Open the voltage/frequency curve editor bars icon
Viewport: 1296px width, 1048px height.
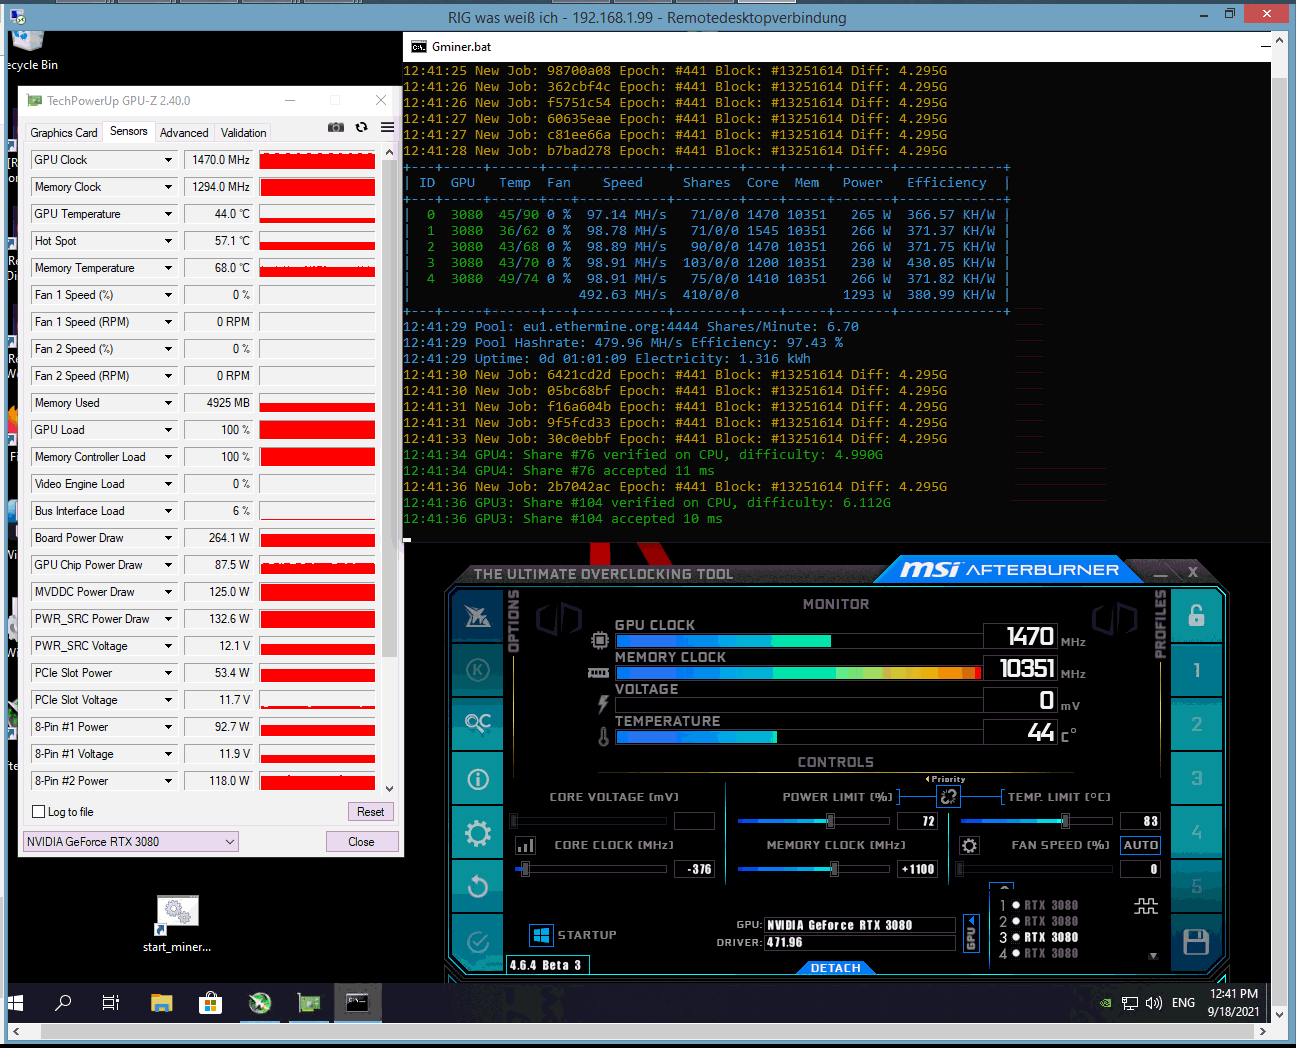pyautogui.click(x=526, y=846)
